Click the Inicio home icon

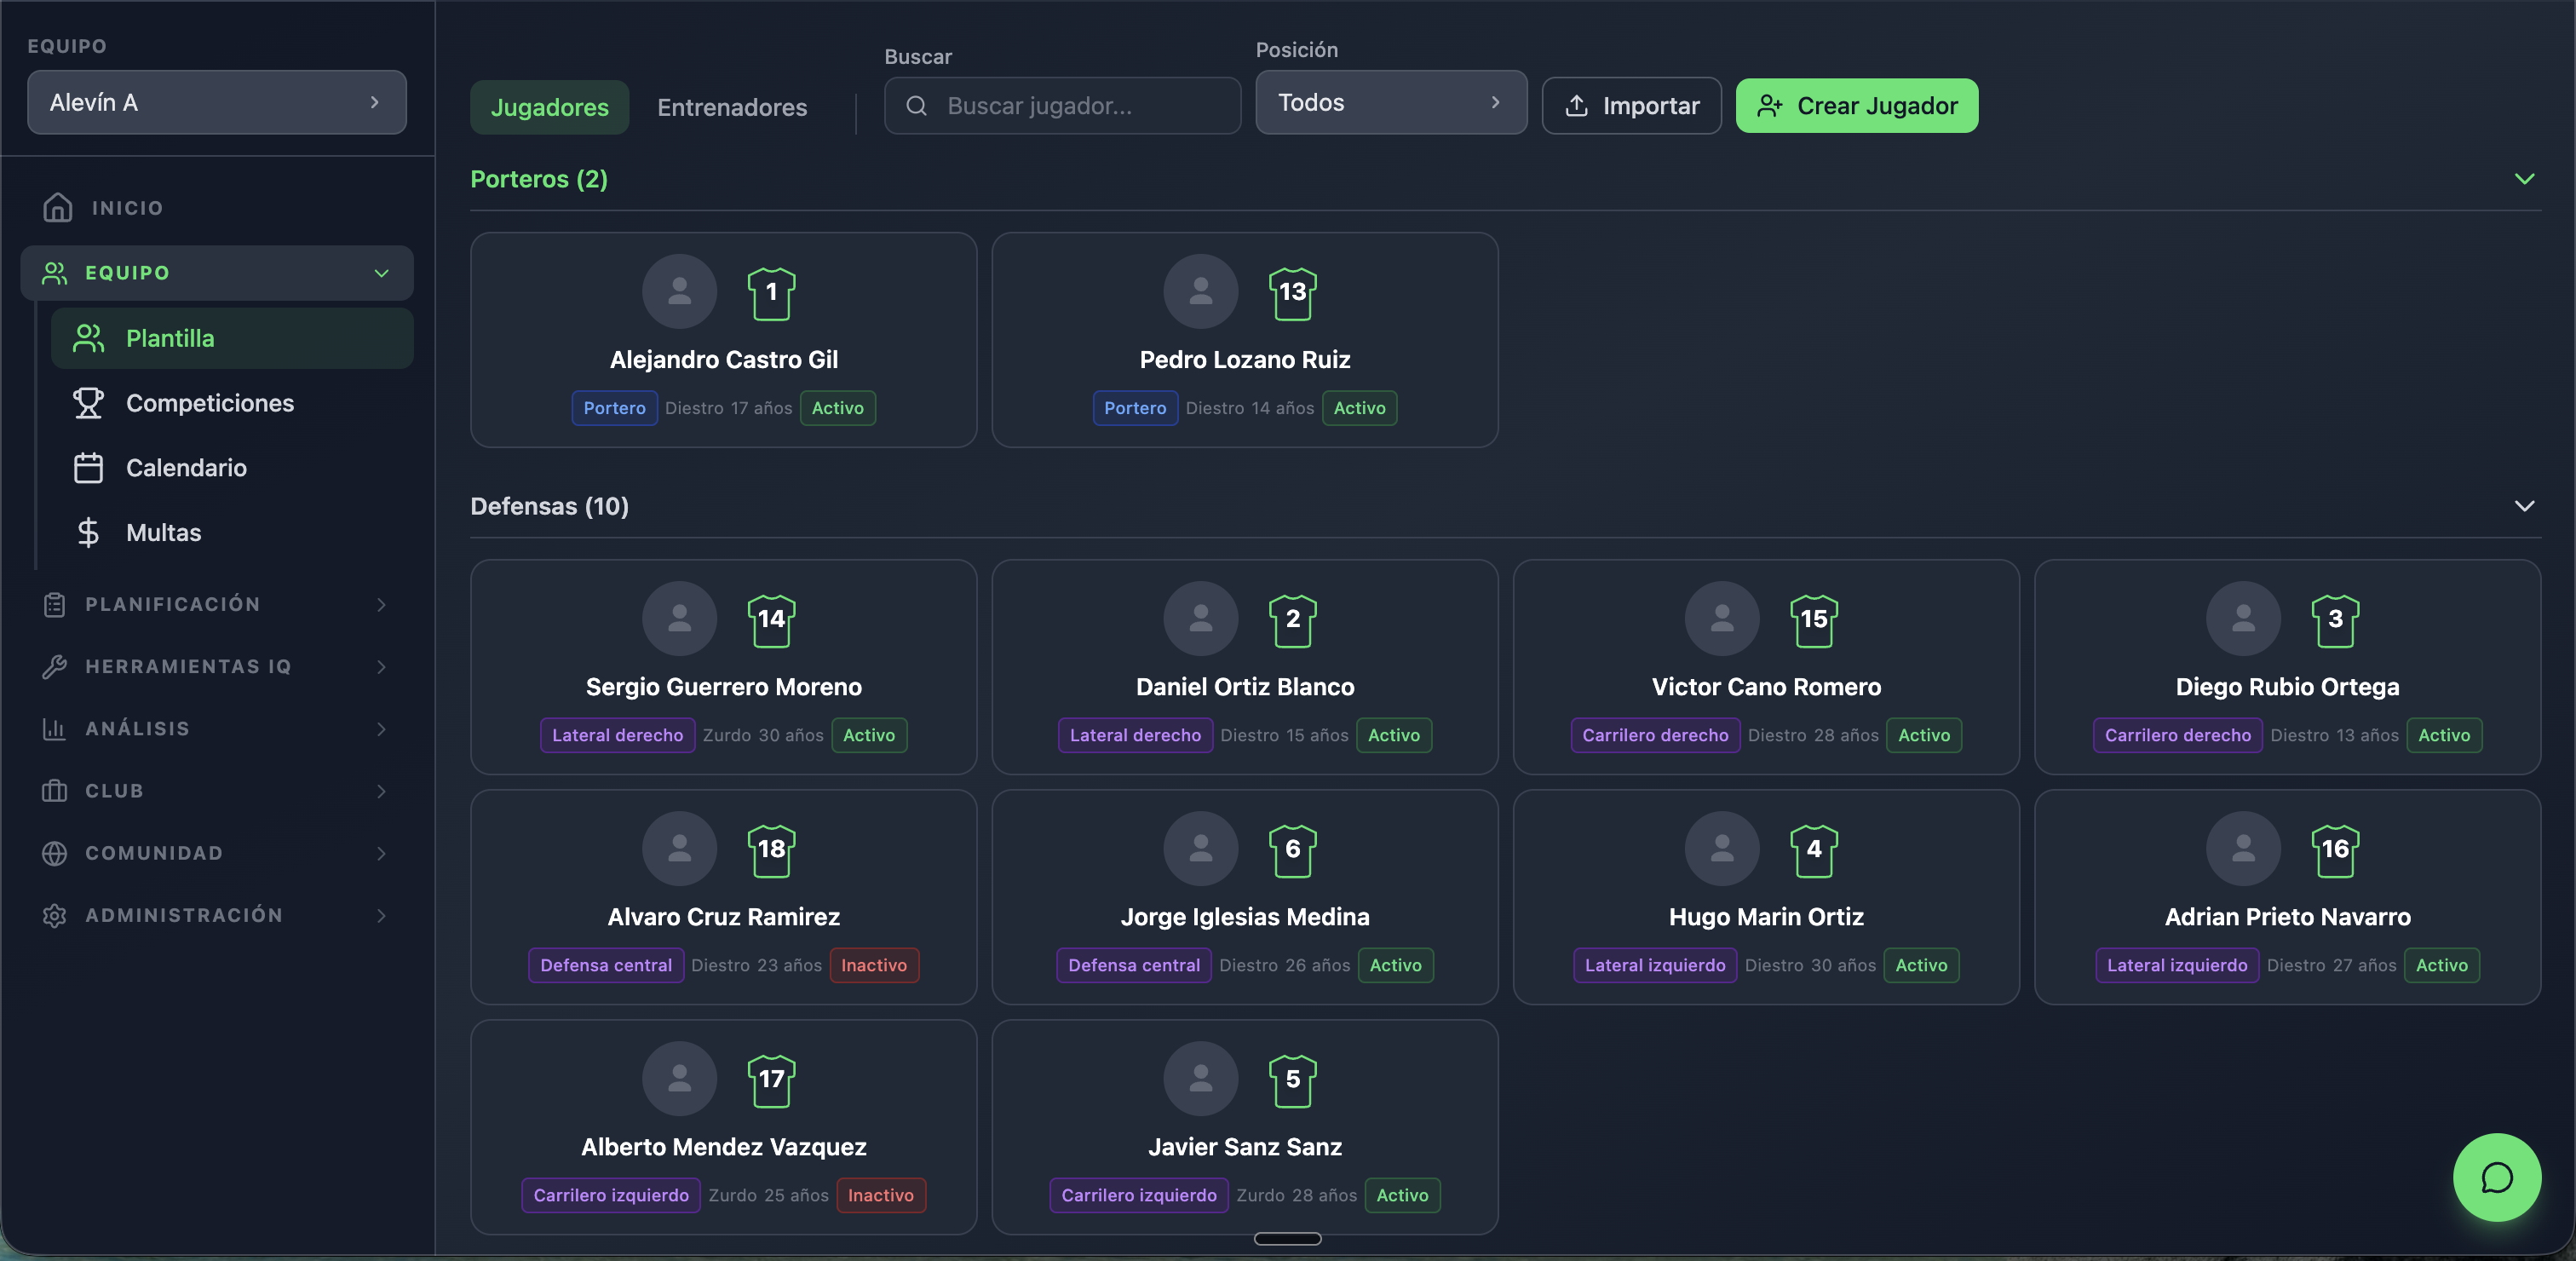(58, 207)
